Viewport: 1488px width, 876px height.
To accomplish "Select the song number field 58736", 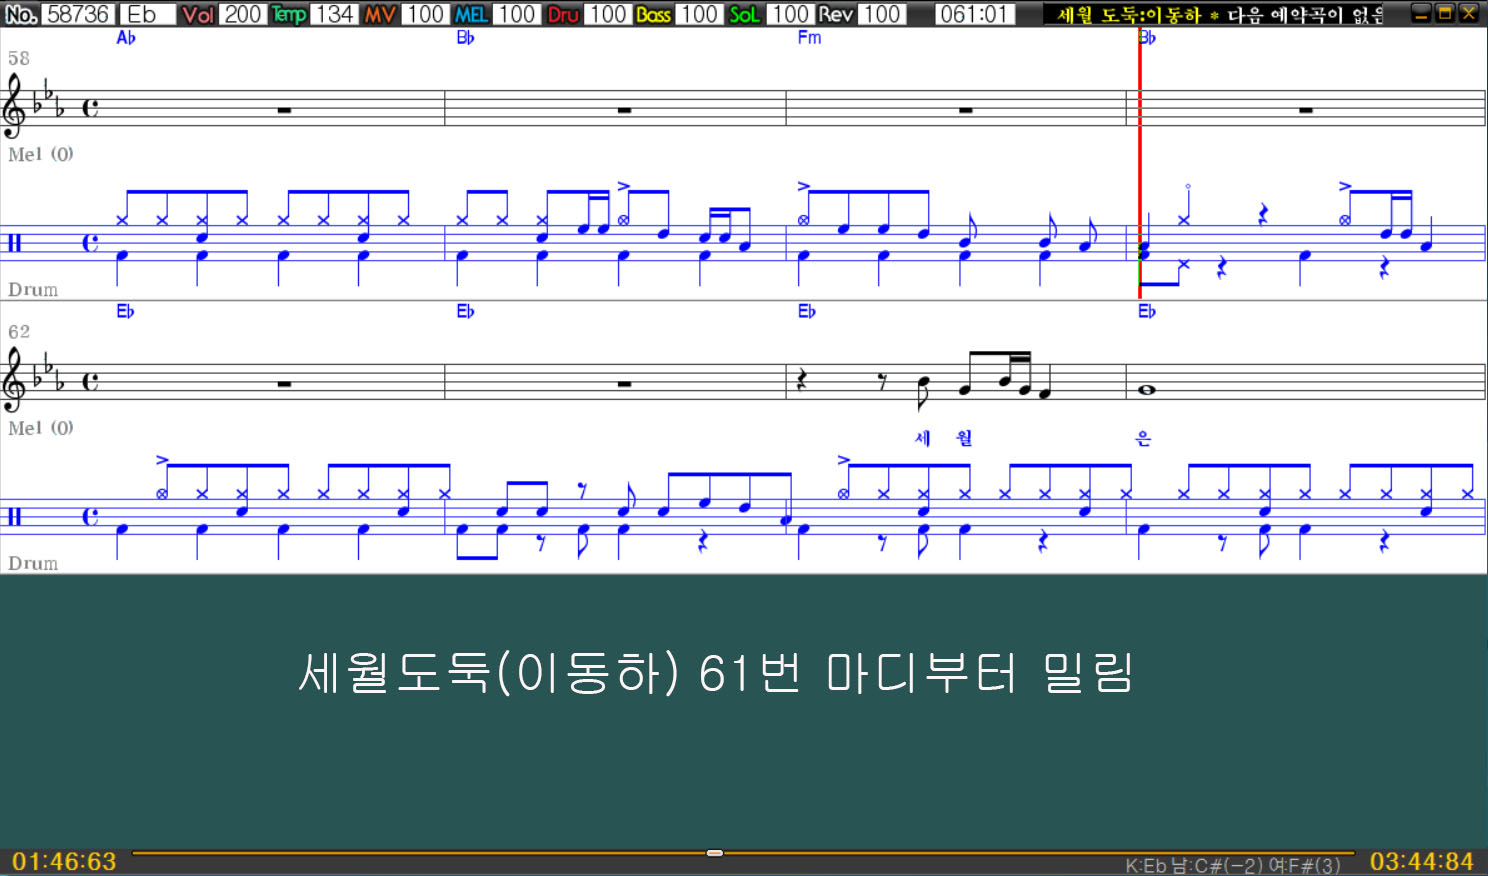I will tap(79, 14).
